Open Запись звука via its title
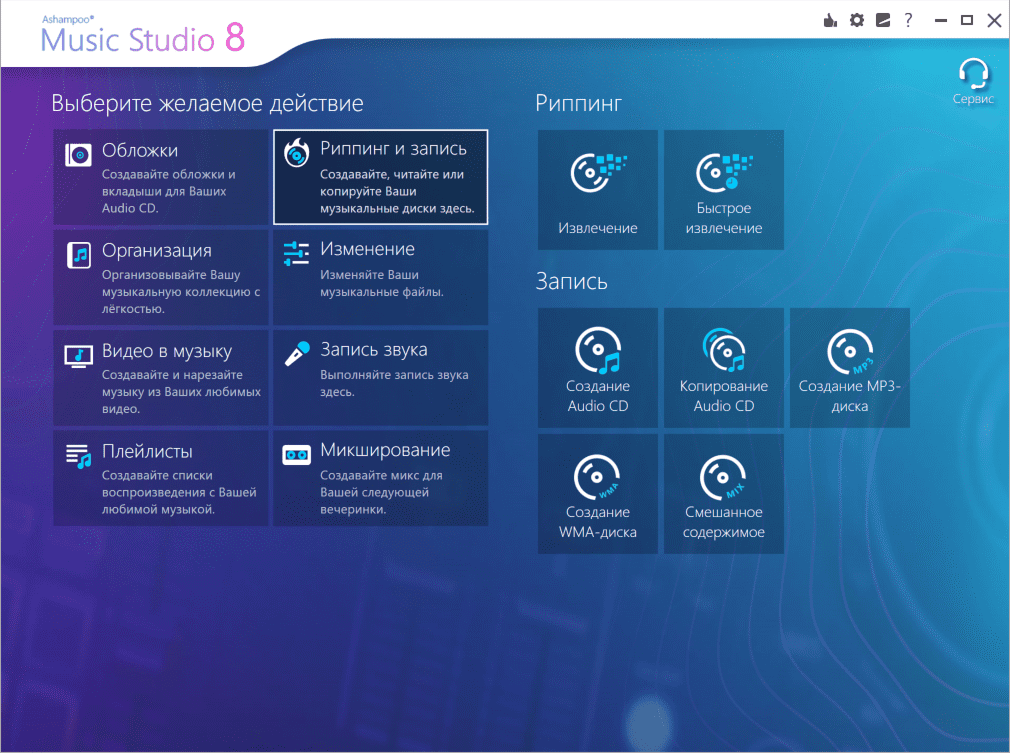This screenshot has height=753, width=1010. tap(374, 350)
